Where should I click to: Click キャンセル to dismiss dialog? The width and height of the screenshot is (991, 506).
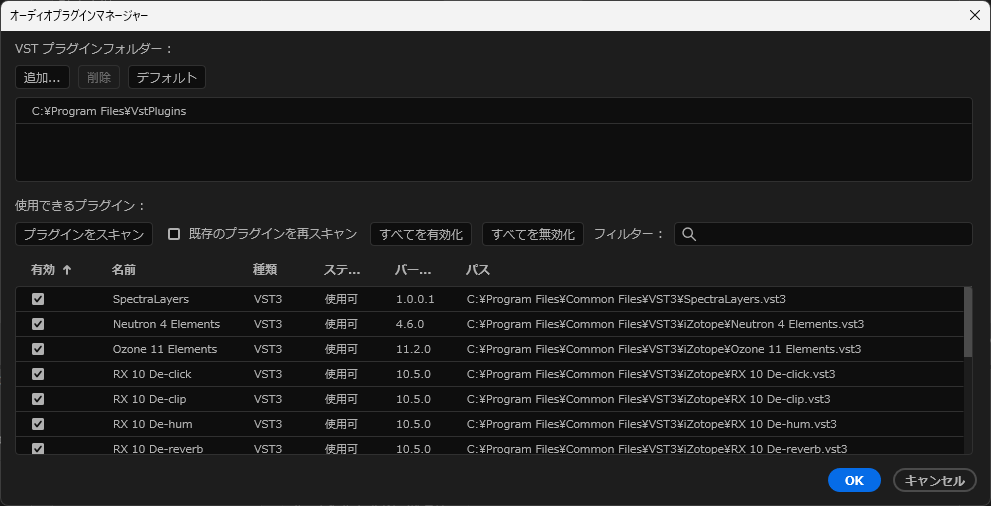pos(934,480)
